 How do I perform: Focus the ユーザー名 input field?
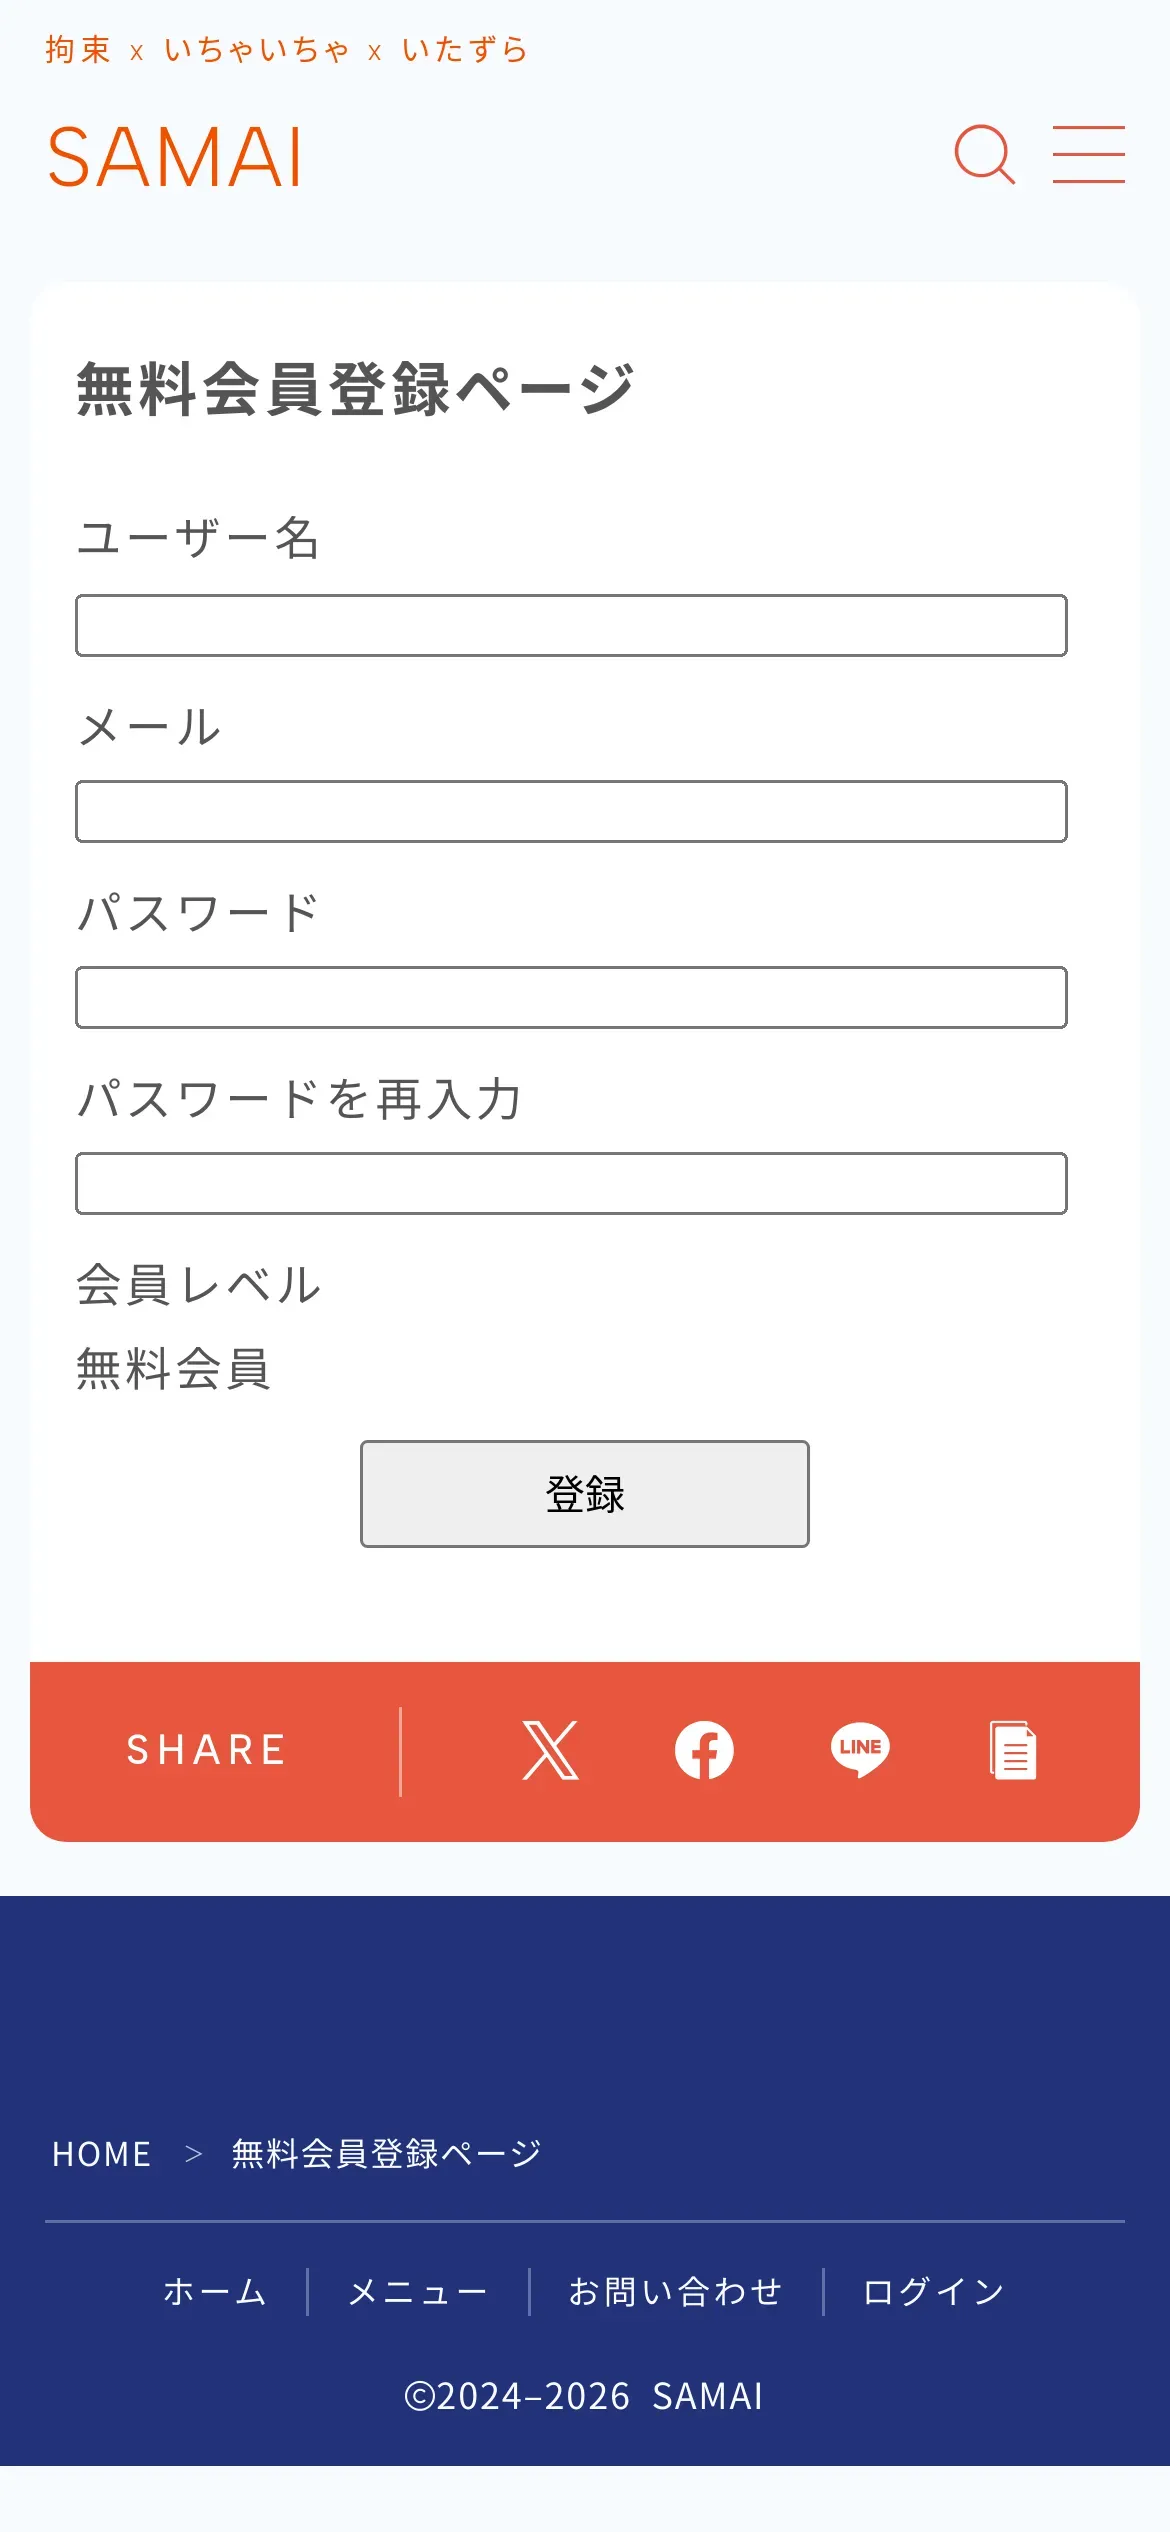[571, 626]
